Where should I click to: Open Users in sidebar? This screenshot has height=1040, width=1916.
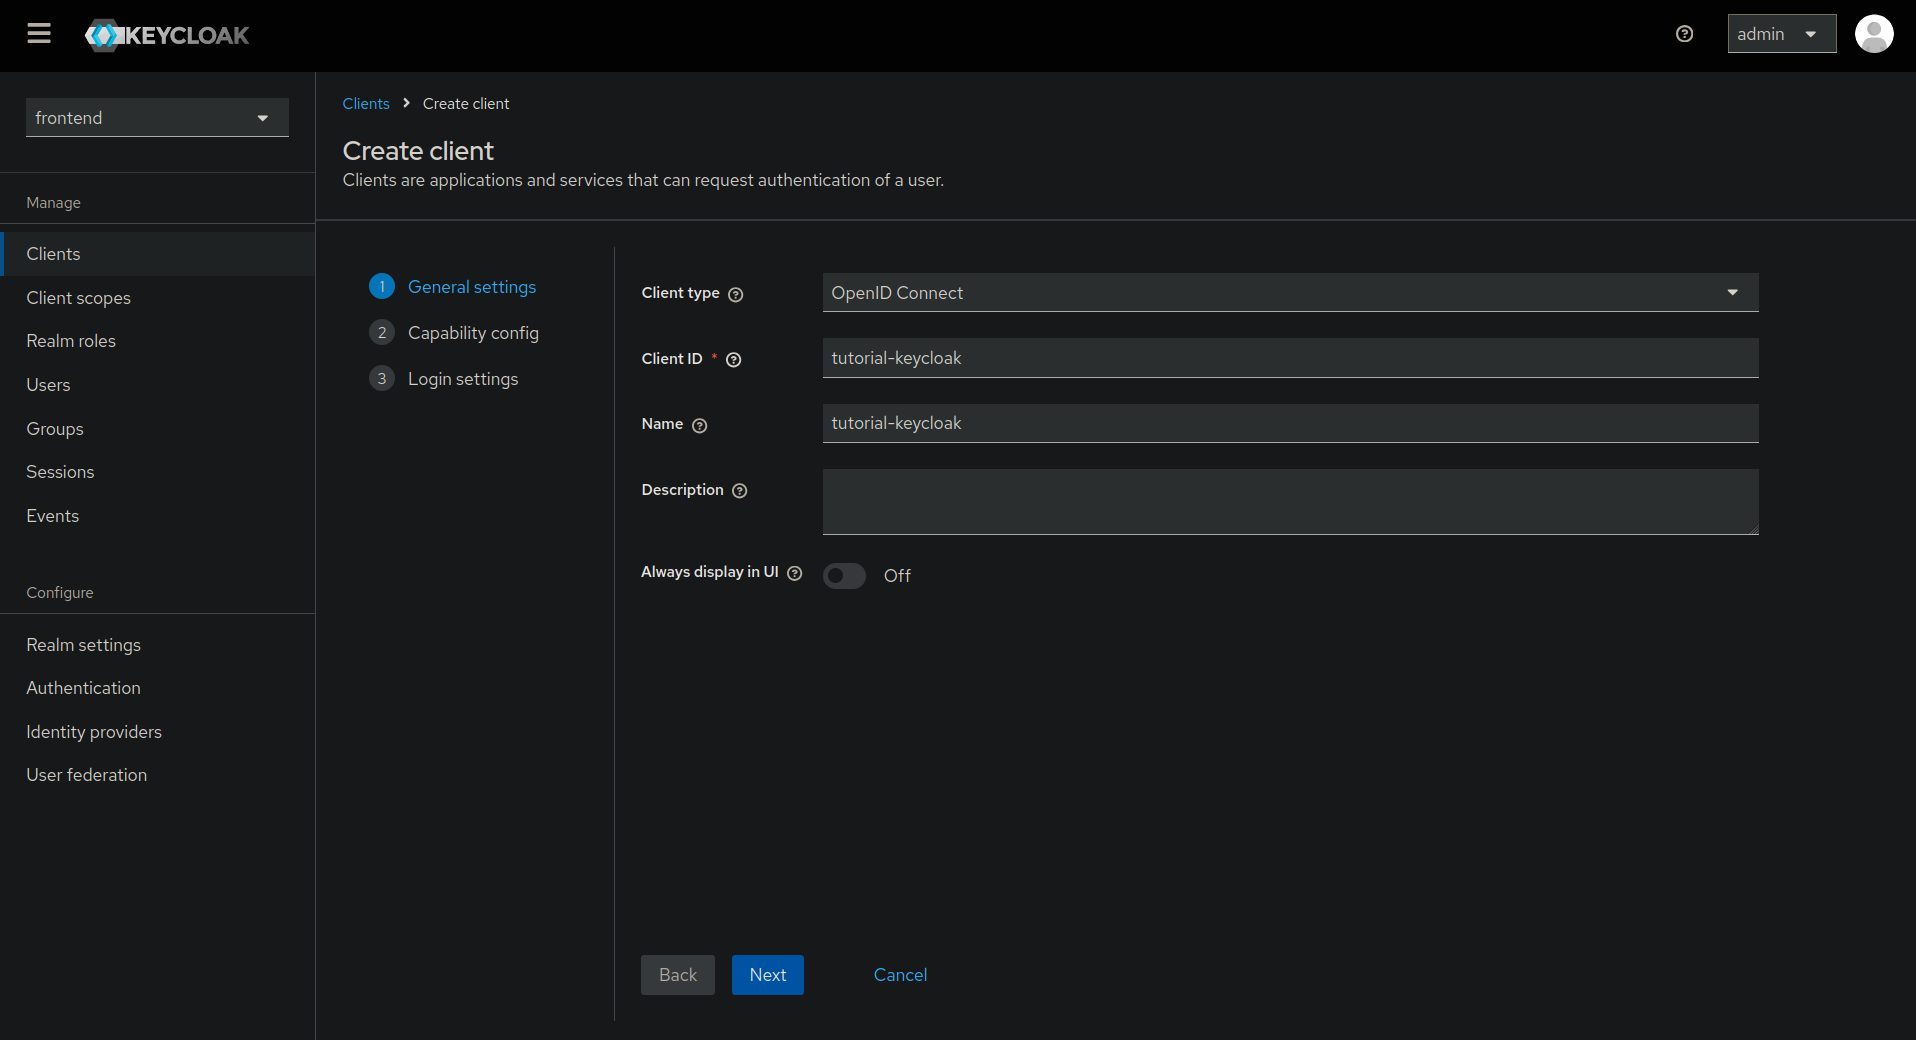[x=158, y=385]
